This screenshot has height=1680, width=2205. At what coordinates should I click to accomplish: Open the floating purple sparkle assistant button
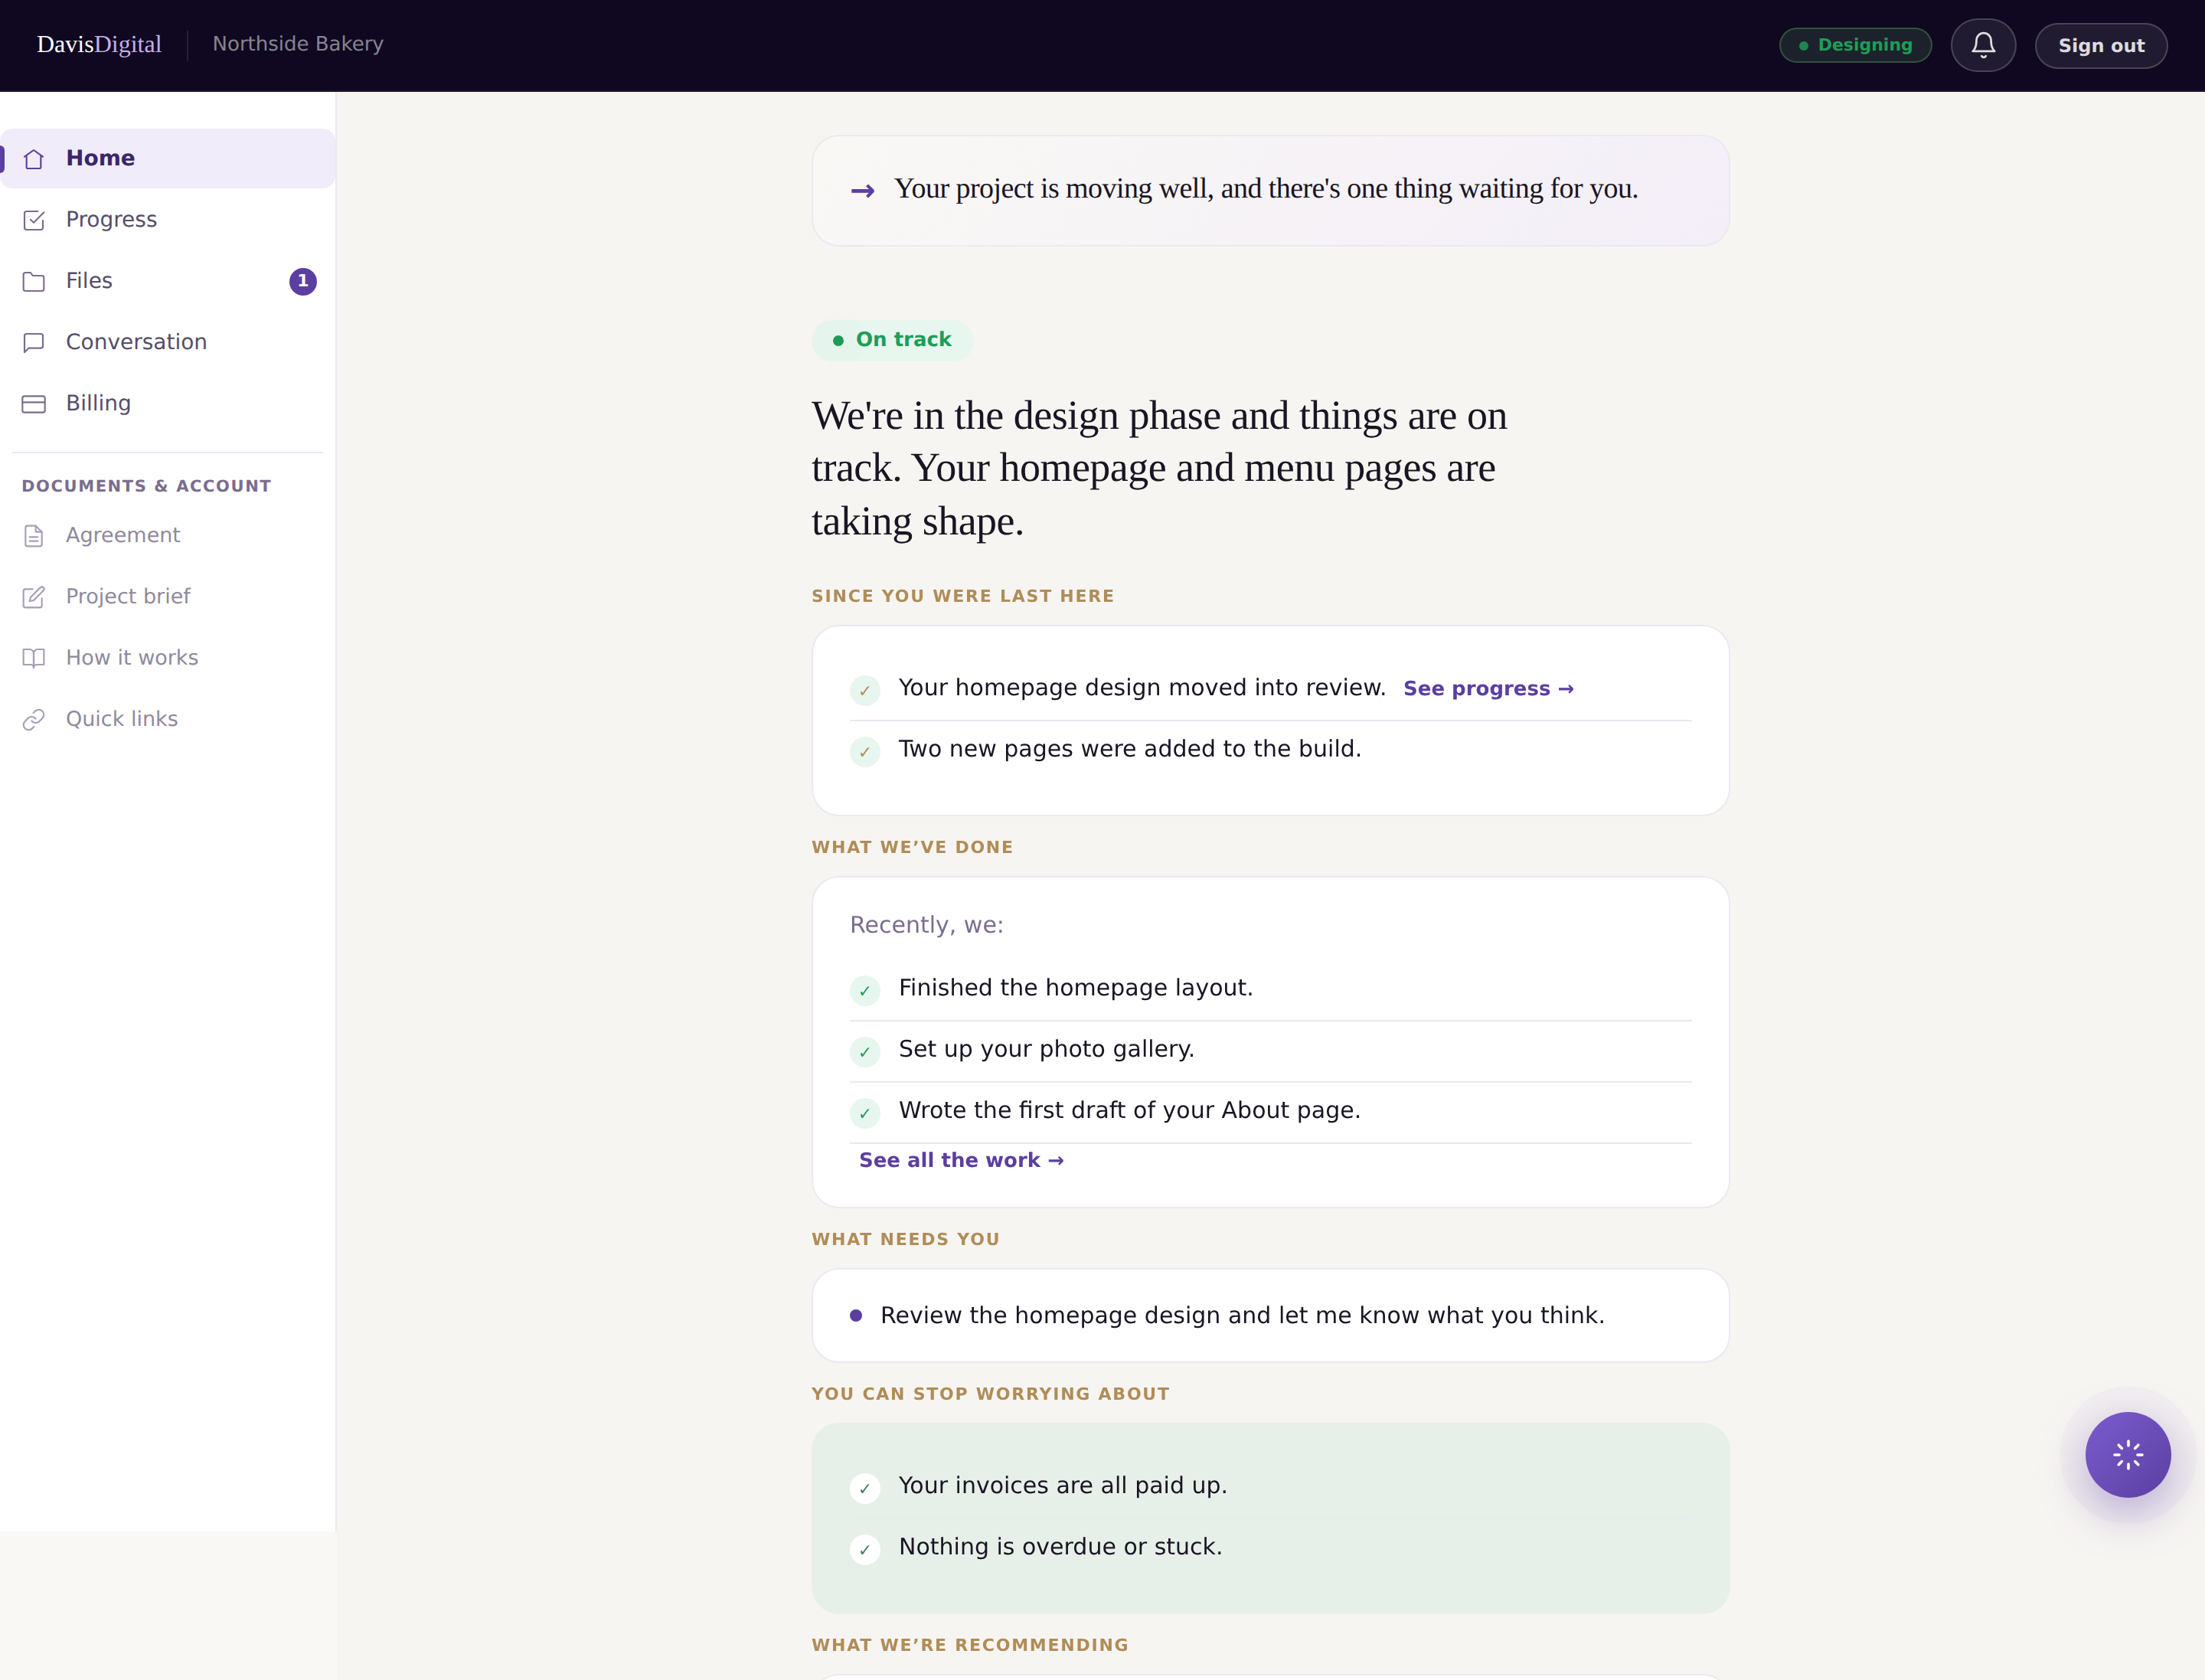click(2128, 1454)
